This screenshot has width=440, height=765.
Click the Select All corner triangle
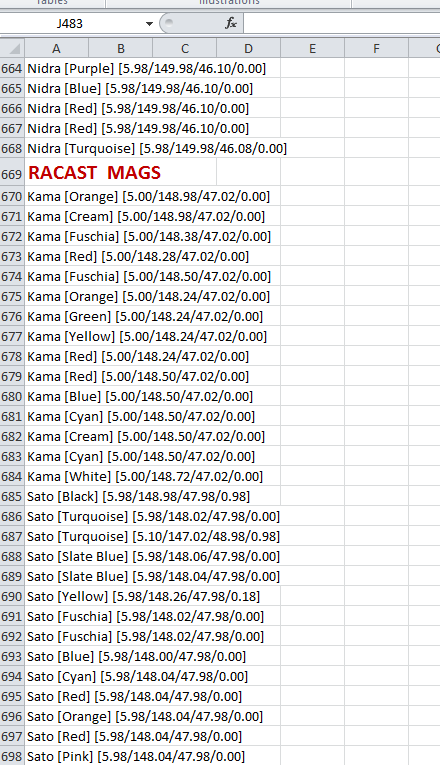pyautogui.click(x=13, y=48)
